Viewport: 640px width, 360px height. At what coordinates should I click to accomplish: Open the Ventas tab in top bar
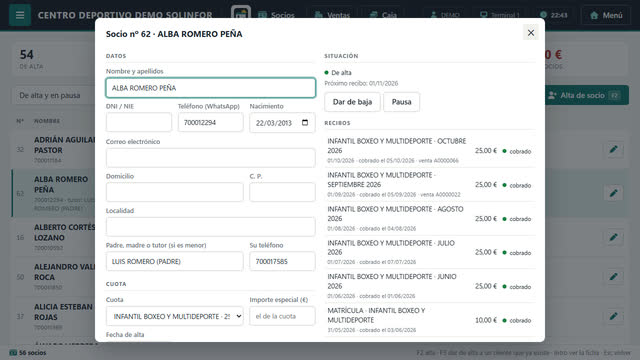coord(332,15)
